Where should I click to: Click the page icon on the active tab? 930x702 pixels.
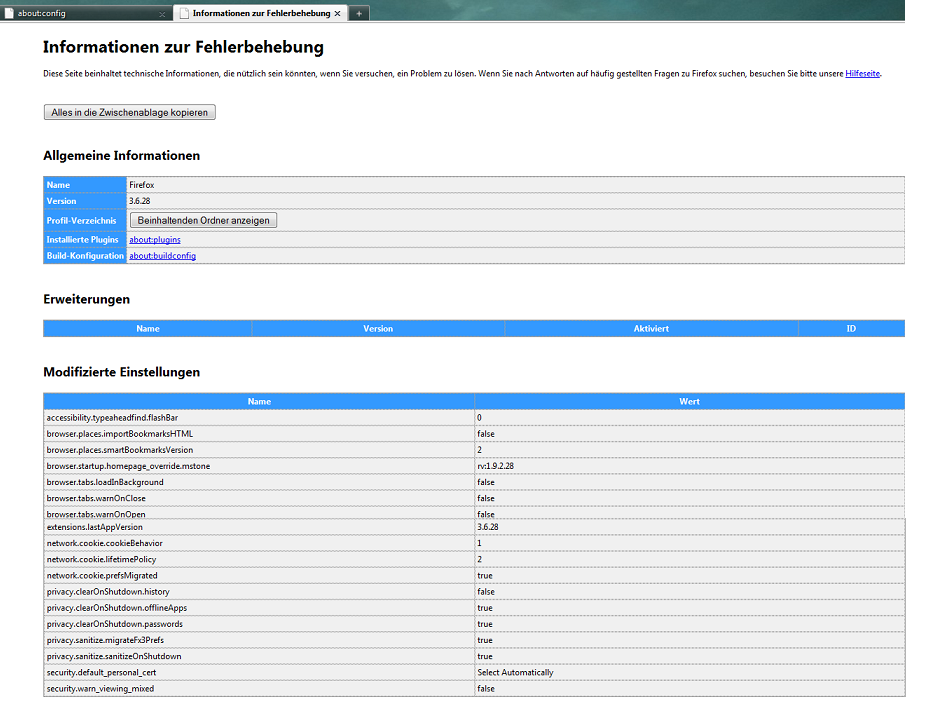184,13
